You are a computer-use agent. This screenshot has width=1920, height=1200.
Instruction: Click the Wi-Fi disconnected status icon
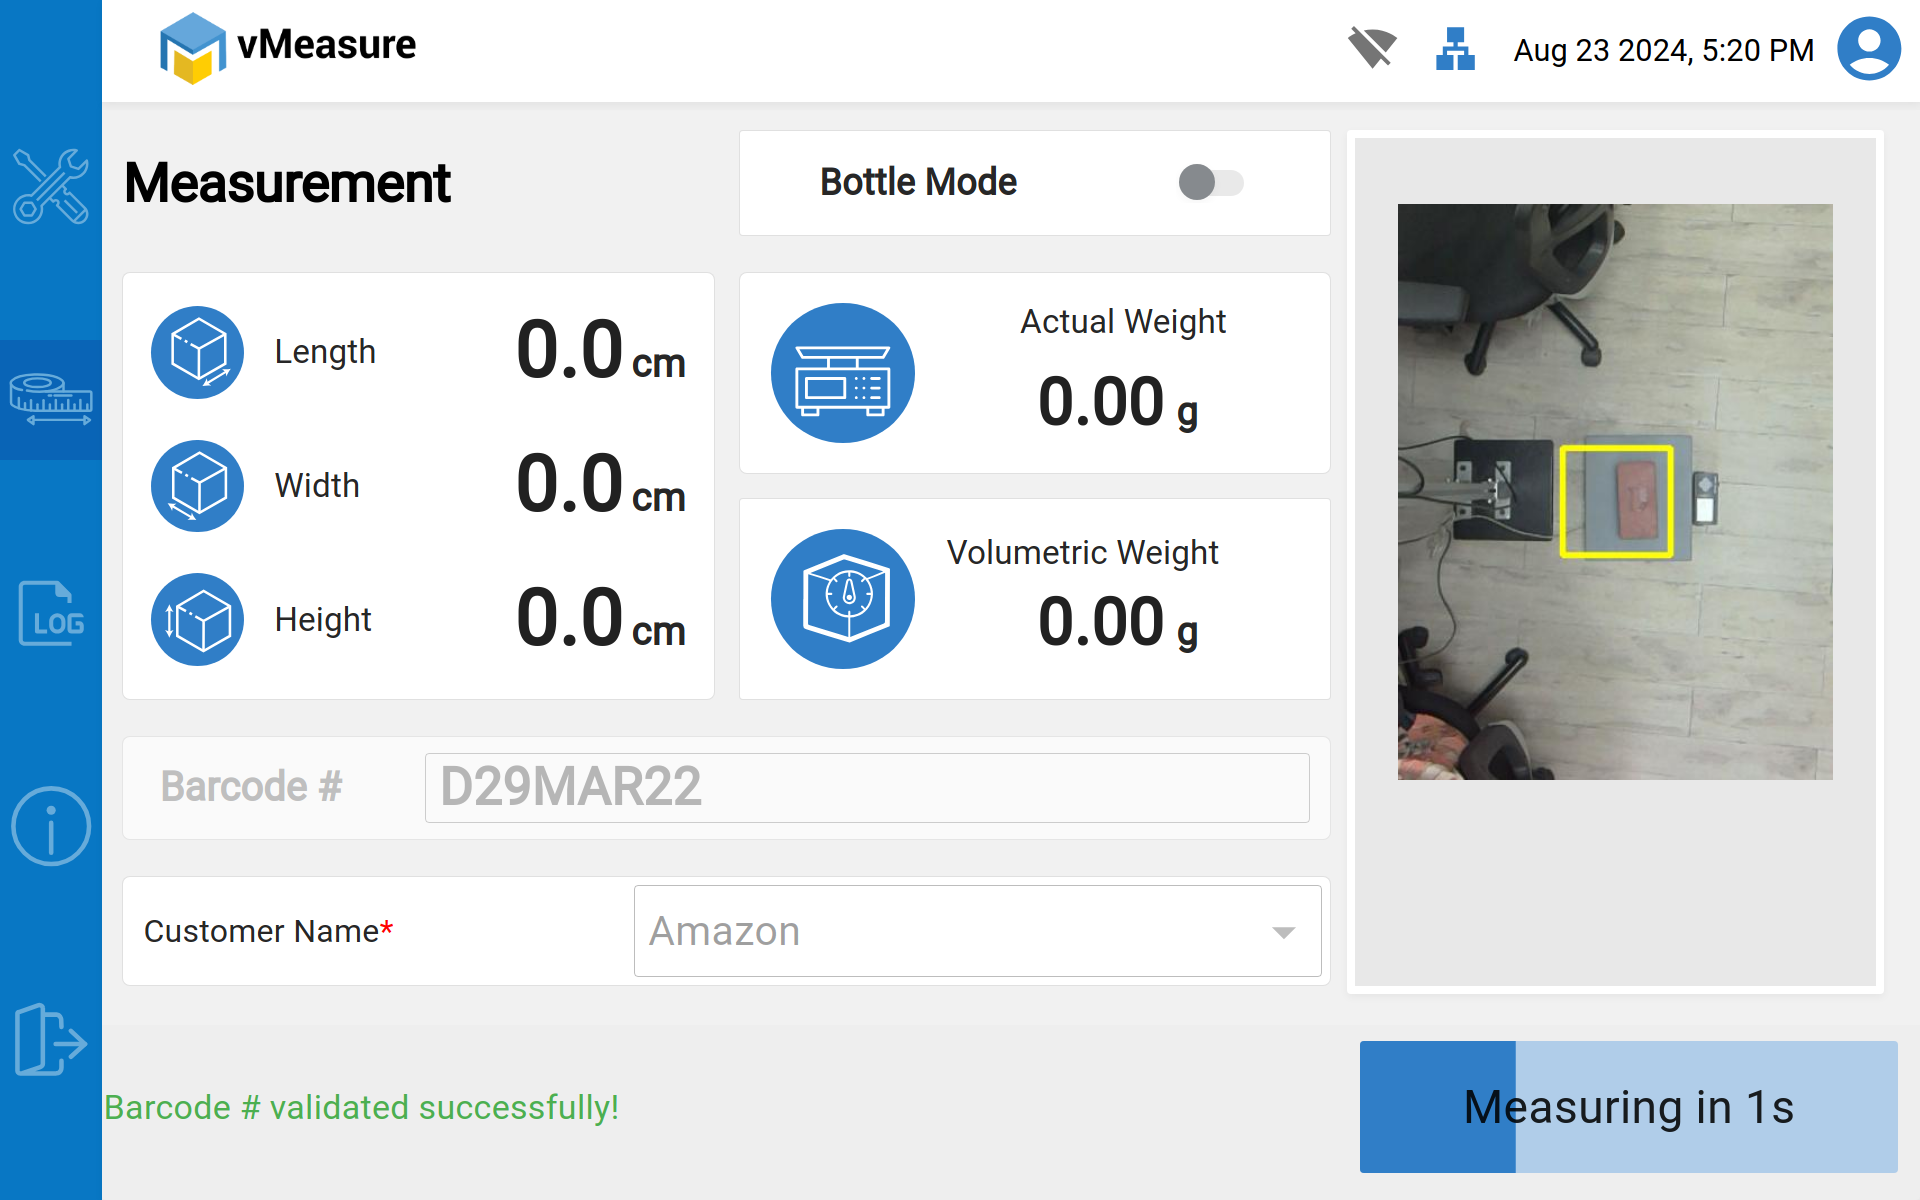(1371, 48)
